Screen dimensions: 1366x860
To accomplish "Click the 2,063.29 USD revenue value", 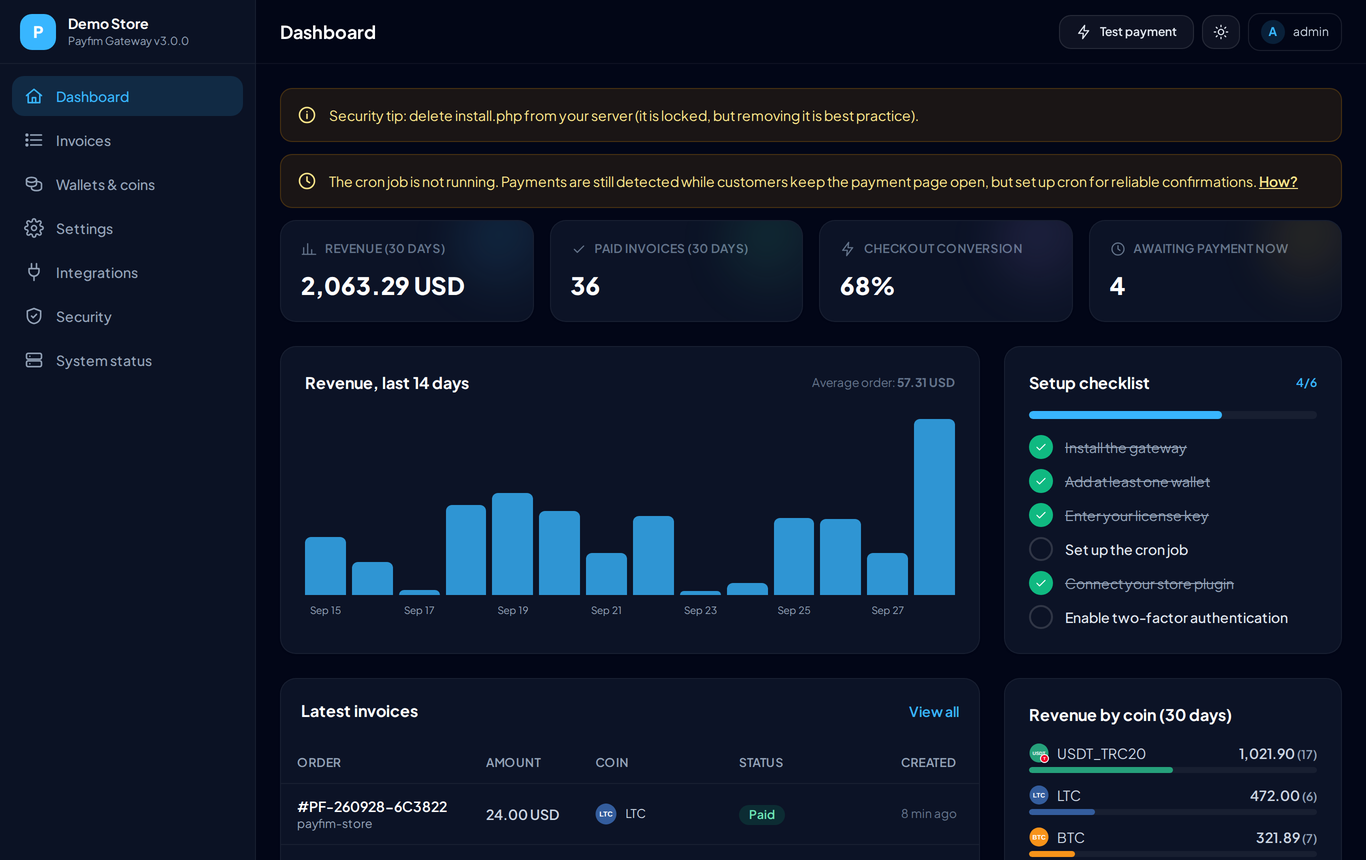I will pyautogui.click(x=383, y=286).
